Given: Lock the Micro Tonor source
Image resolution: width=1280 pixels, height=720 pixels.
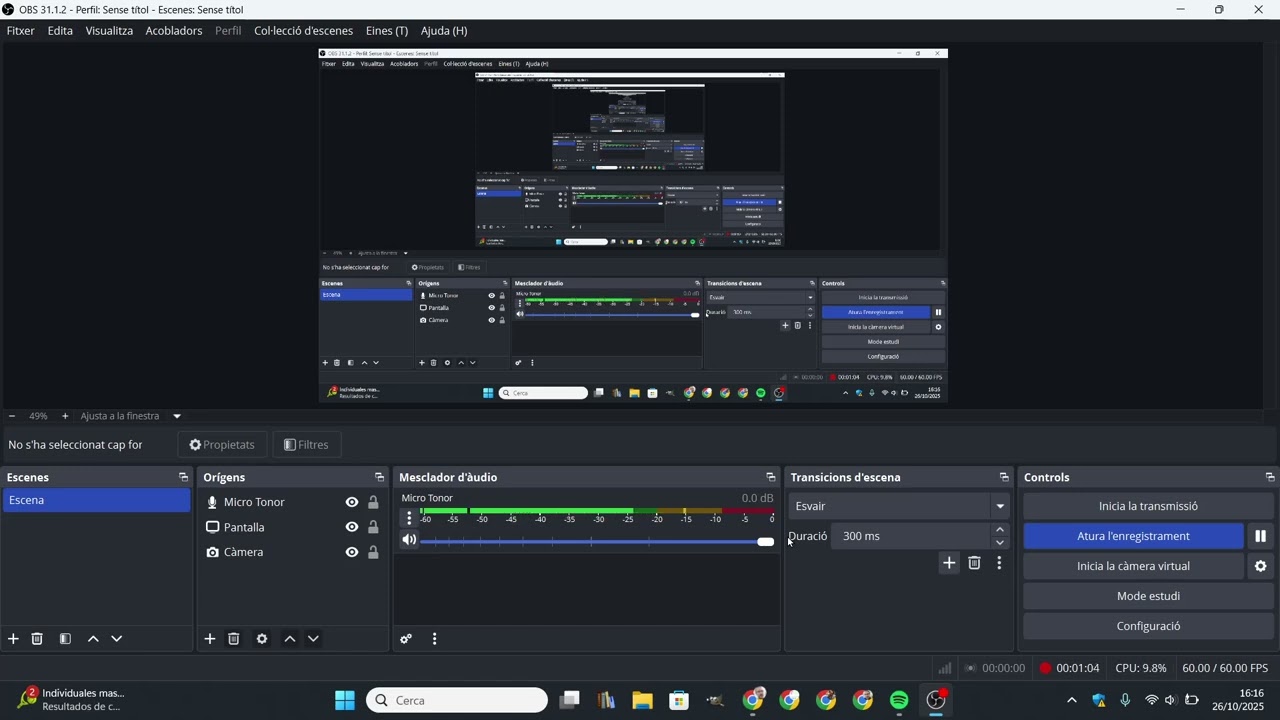Looking at the screenshot, I should [x=373, y=502].
